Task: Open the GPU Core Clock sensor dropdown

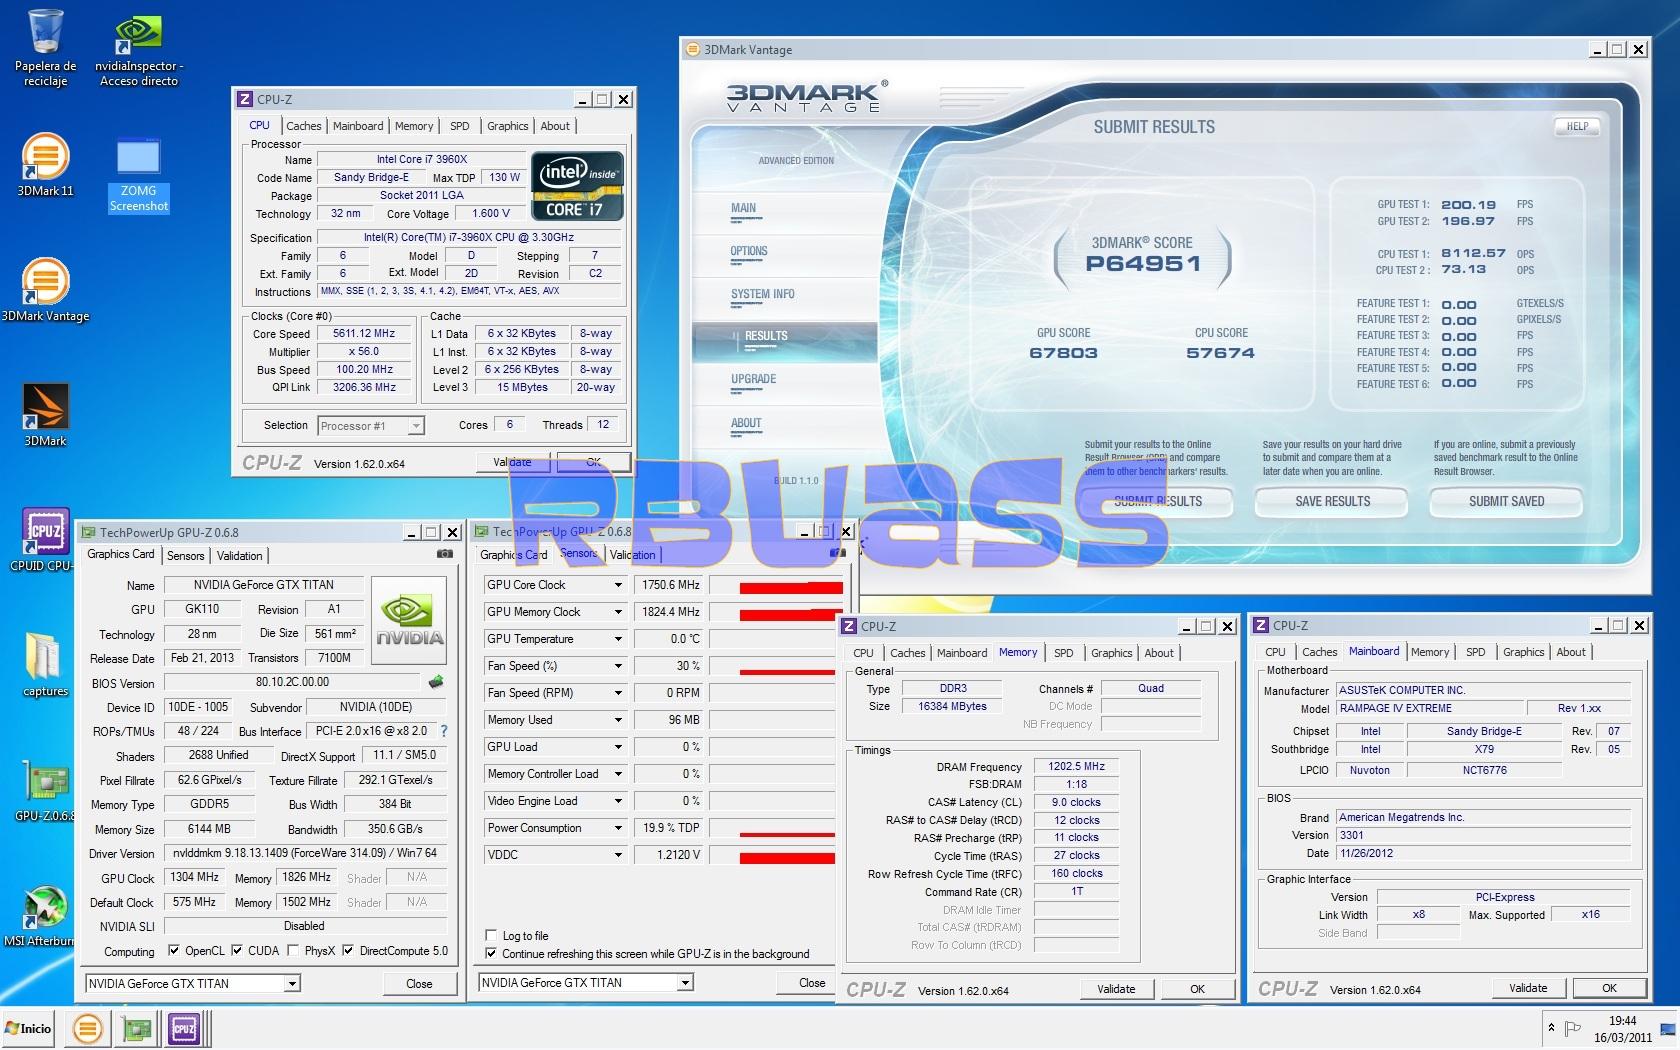Action: click(618, 585)
